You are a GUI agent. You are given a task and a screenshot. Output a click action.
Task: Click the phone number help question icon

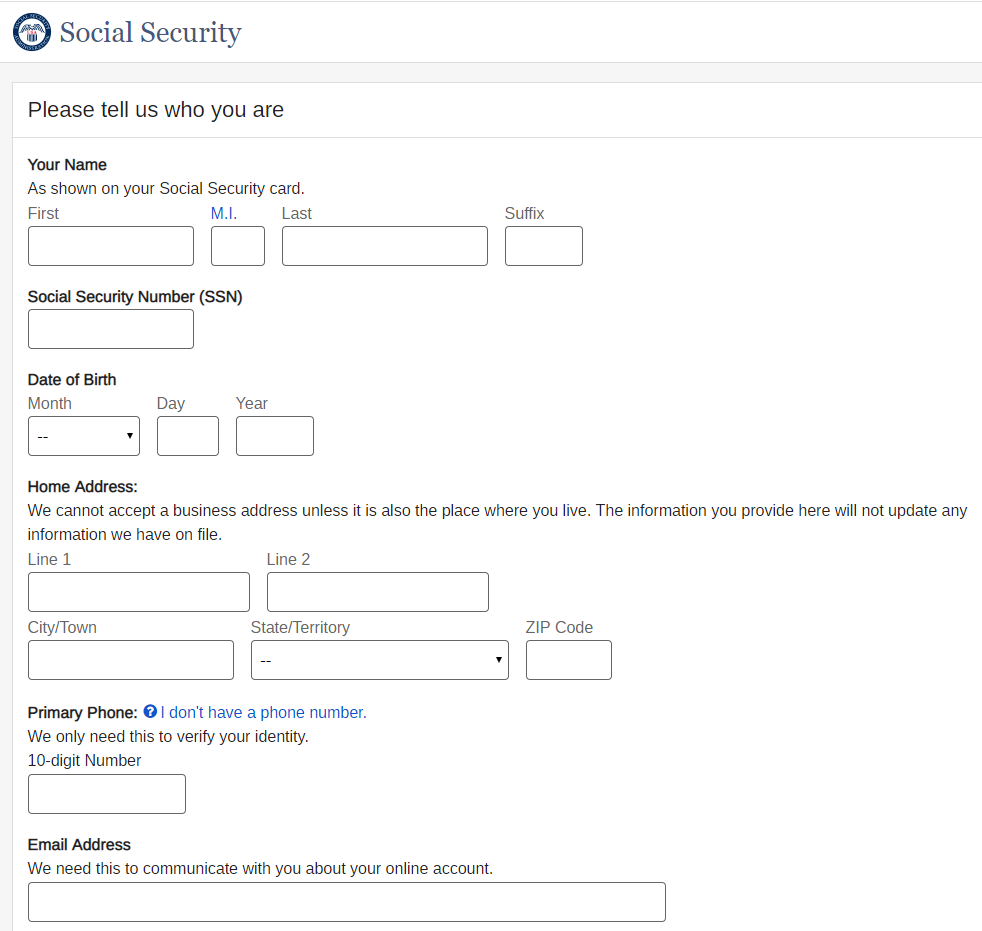click(x=150, y=712)
